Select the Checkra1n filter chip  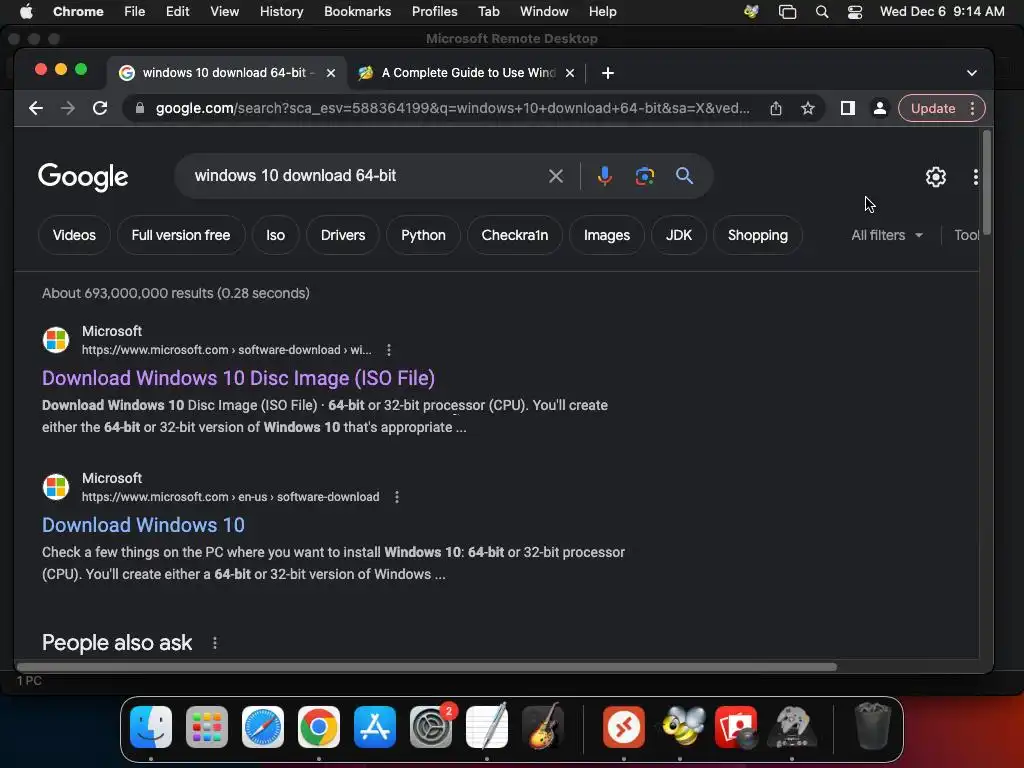[x=515, y=235]
